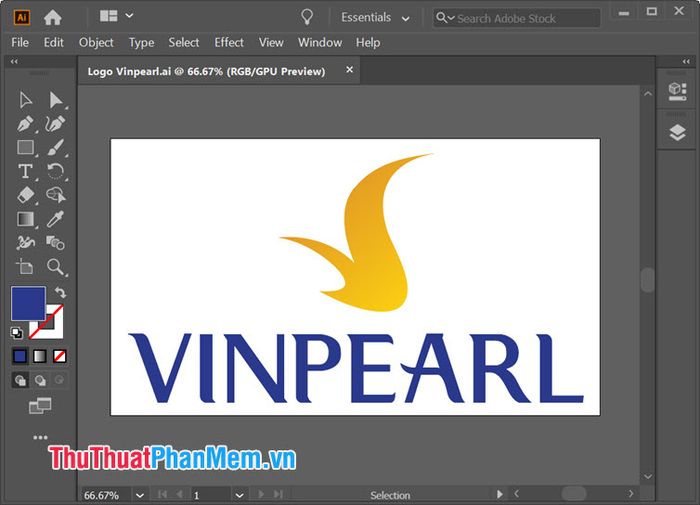Select the Artboard tool

click(25, 267)
